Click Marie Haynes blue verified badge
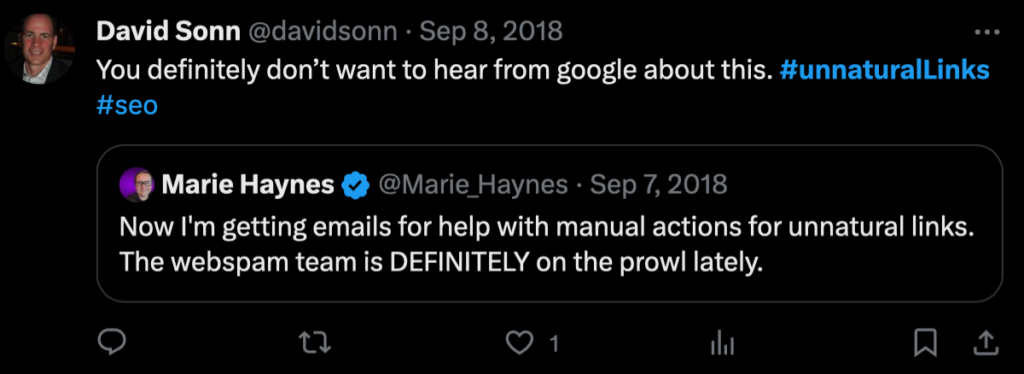 pyautogui.click(x=355, y=185)
